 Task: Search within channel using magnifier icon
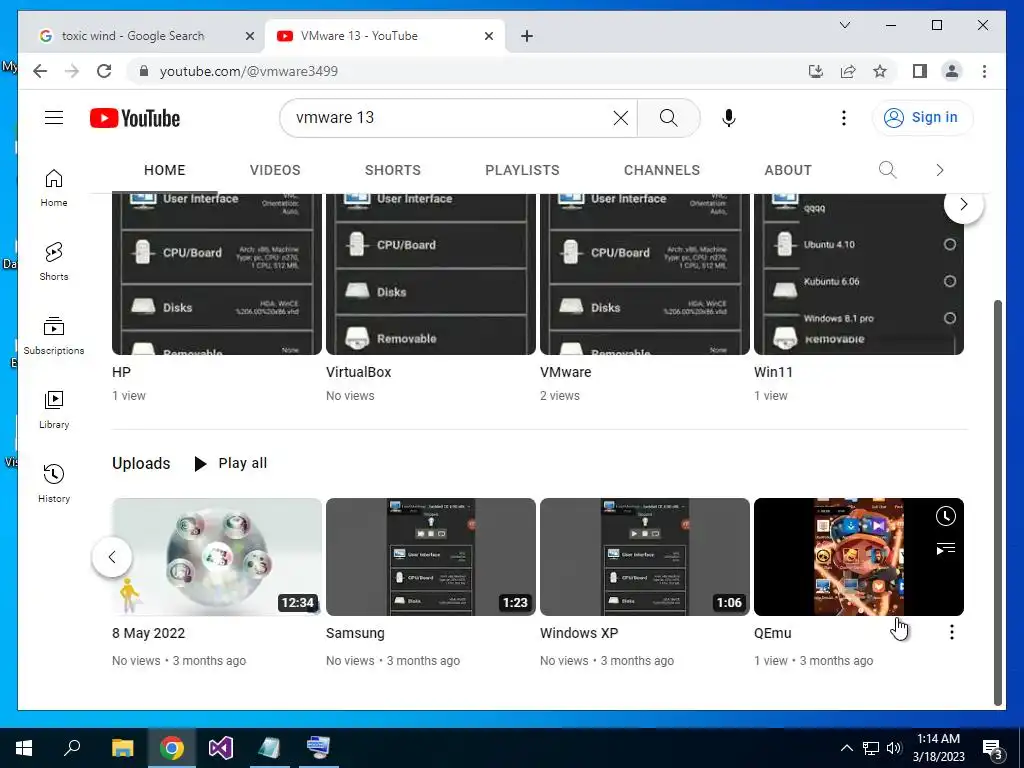[887, 170]
